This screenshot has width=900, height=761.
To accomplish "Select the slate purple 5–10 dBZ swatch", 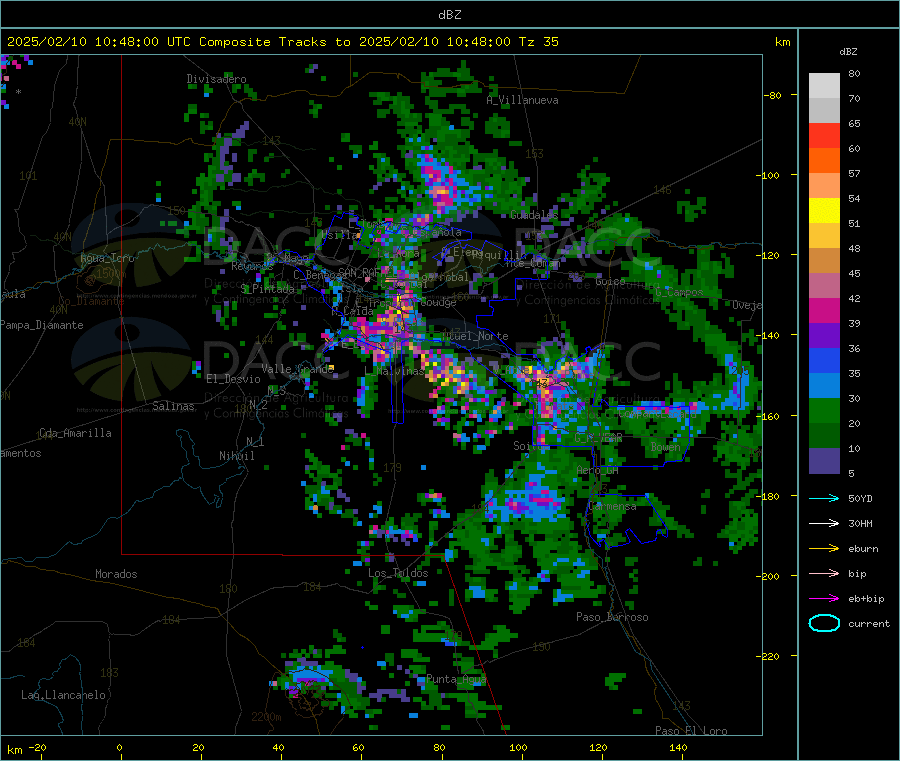I will [x=824, y=460].
